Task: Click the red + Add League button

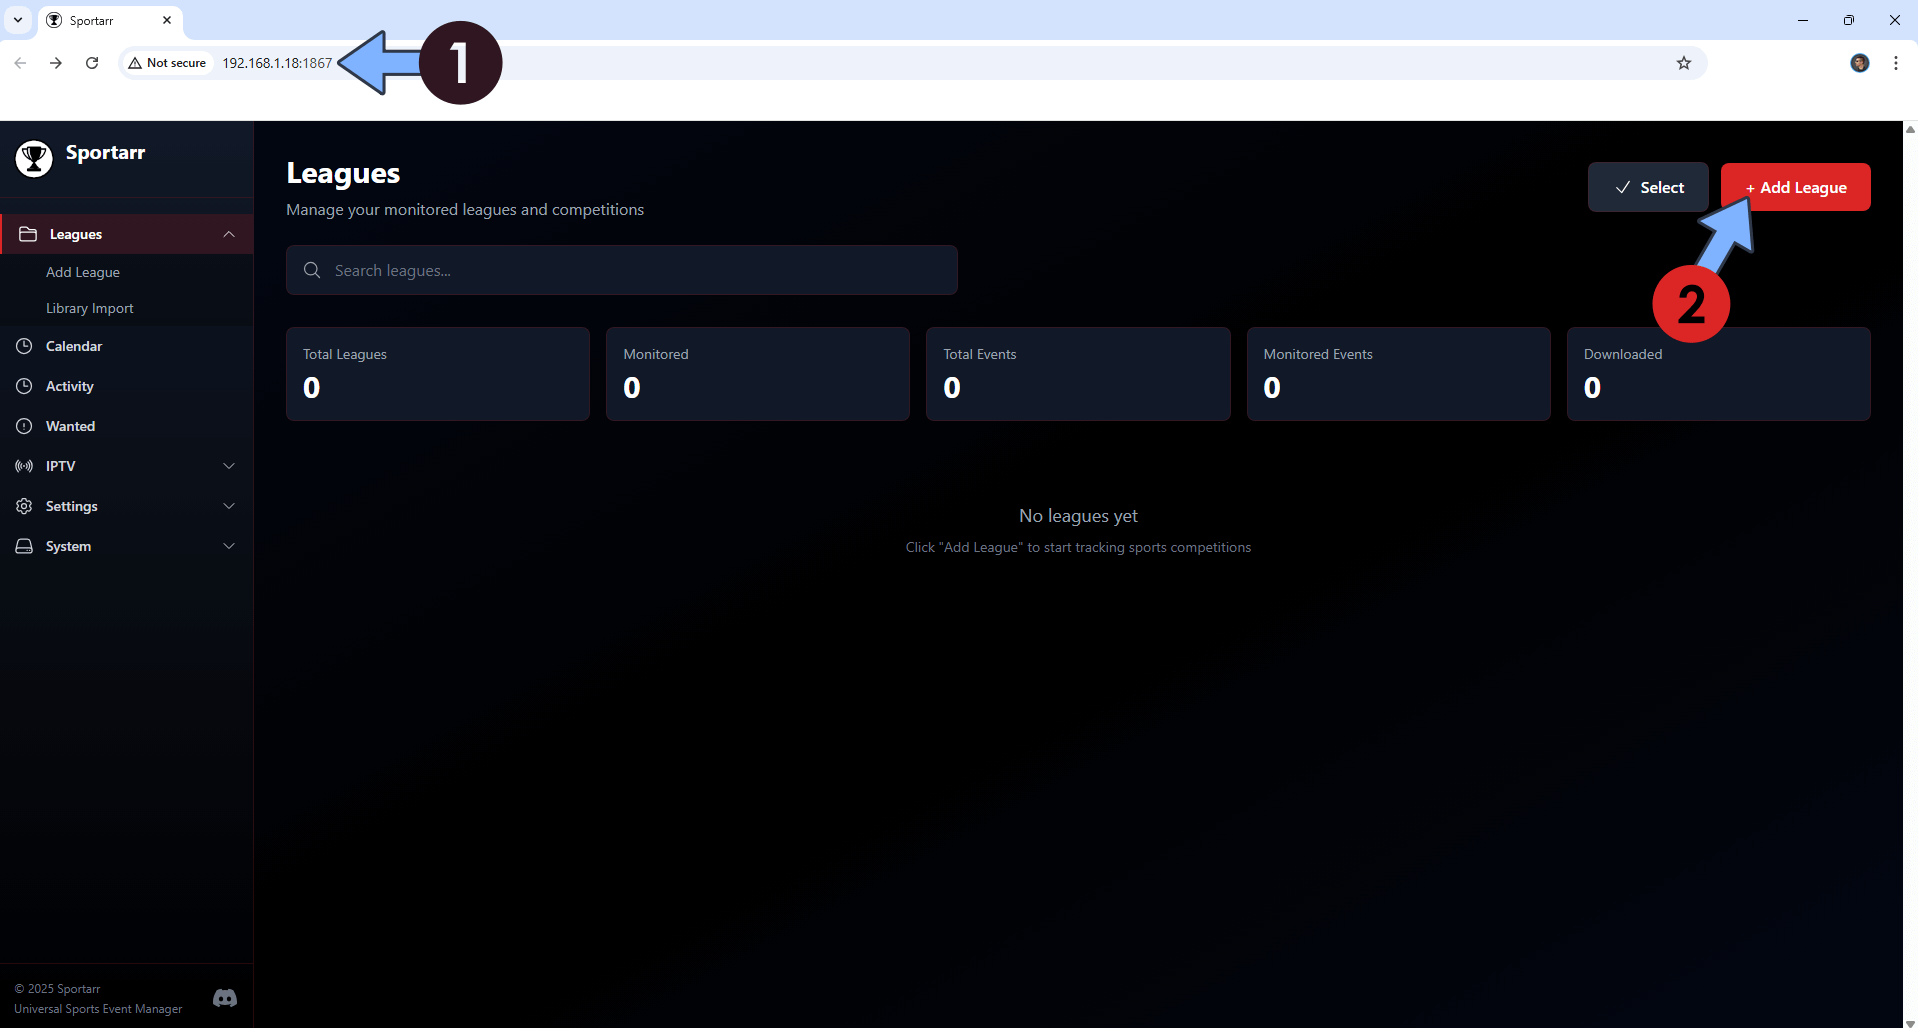Action: pos(1795,187)
